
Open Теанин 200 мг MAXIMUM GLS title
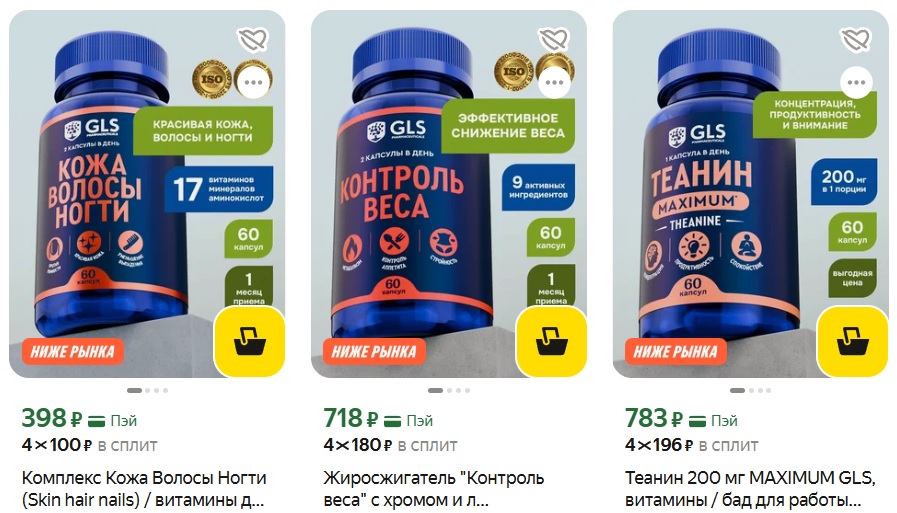pyautogui.click(x=750, y=488)
